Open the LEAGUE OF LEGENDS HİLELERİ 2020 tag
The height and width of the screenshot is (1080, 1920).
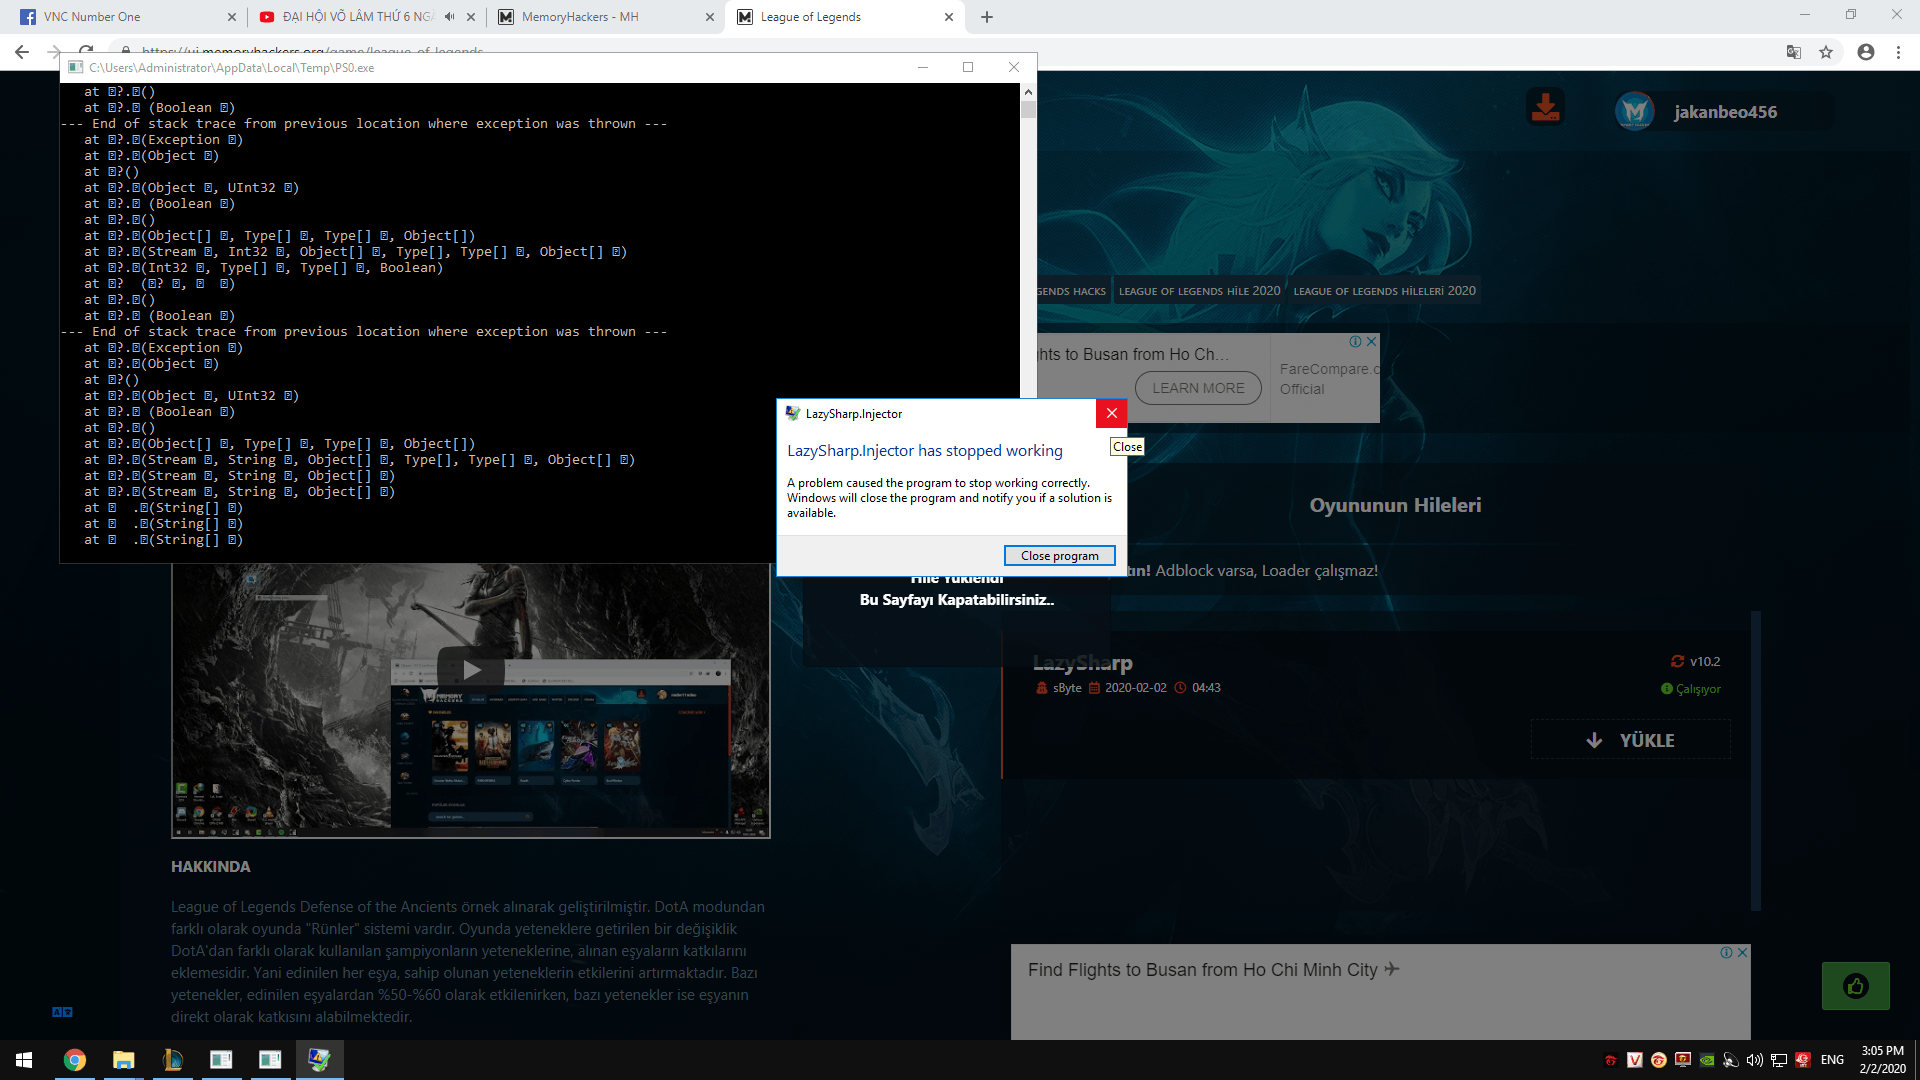[1384, 291]
